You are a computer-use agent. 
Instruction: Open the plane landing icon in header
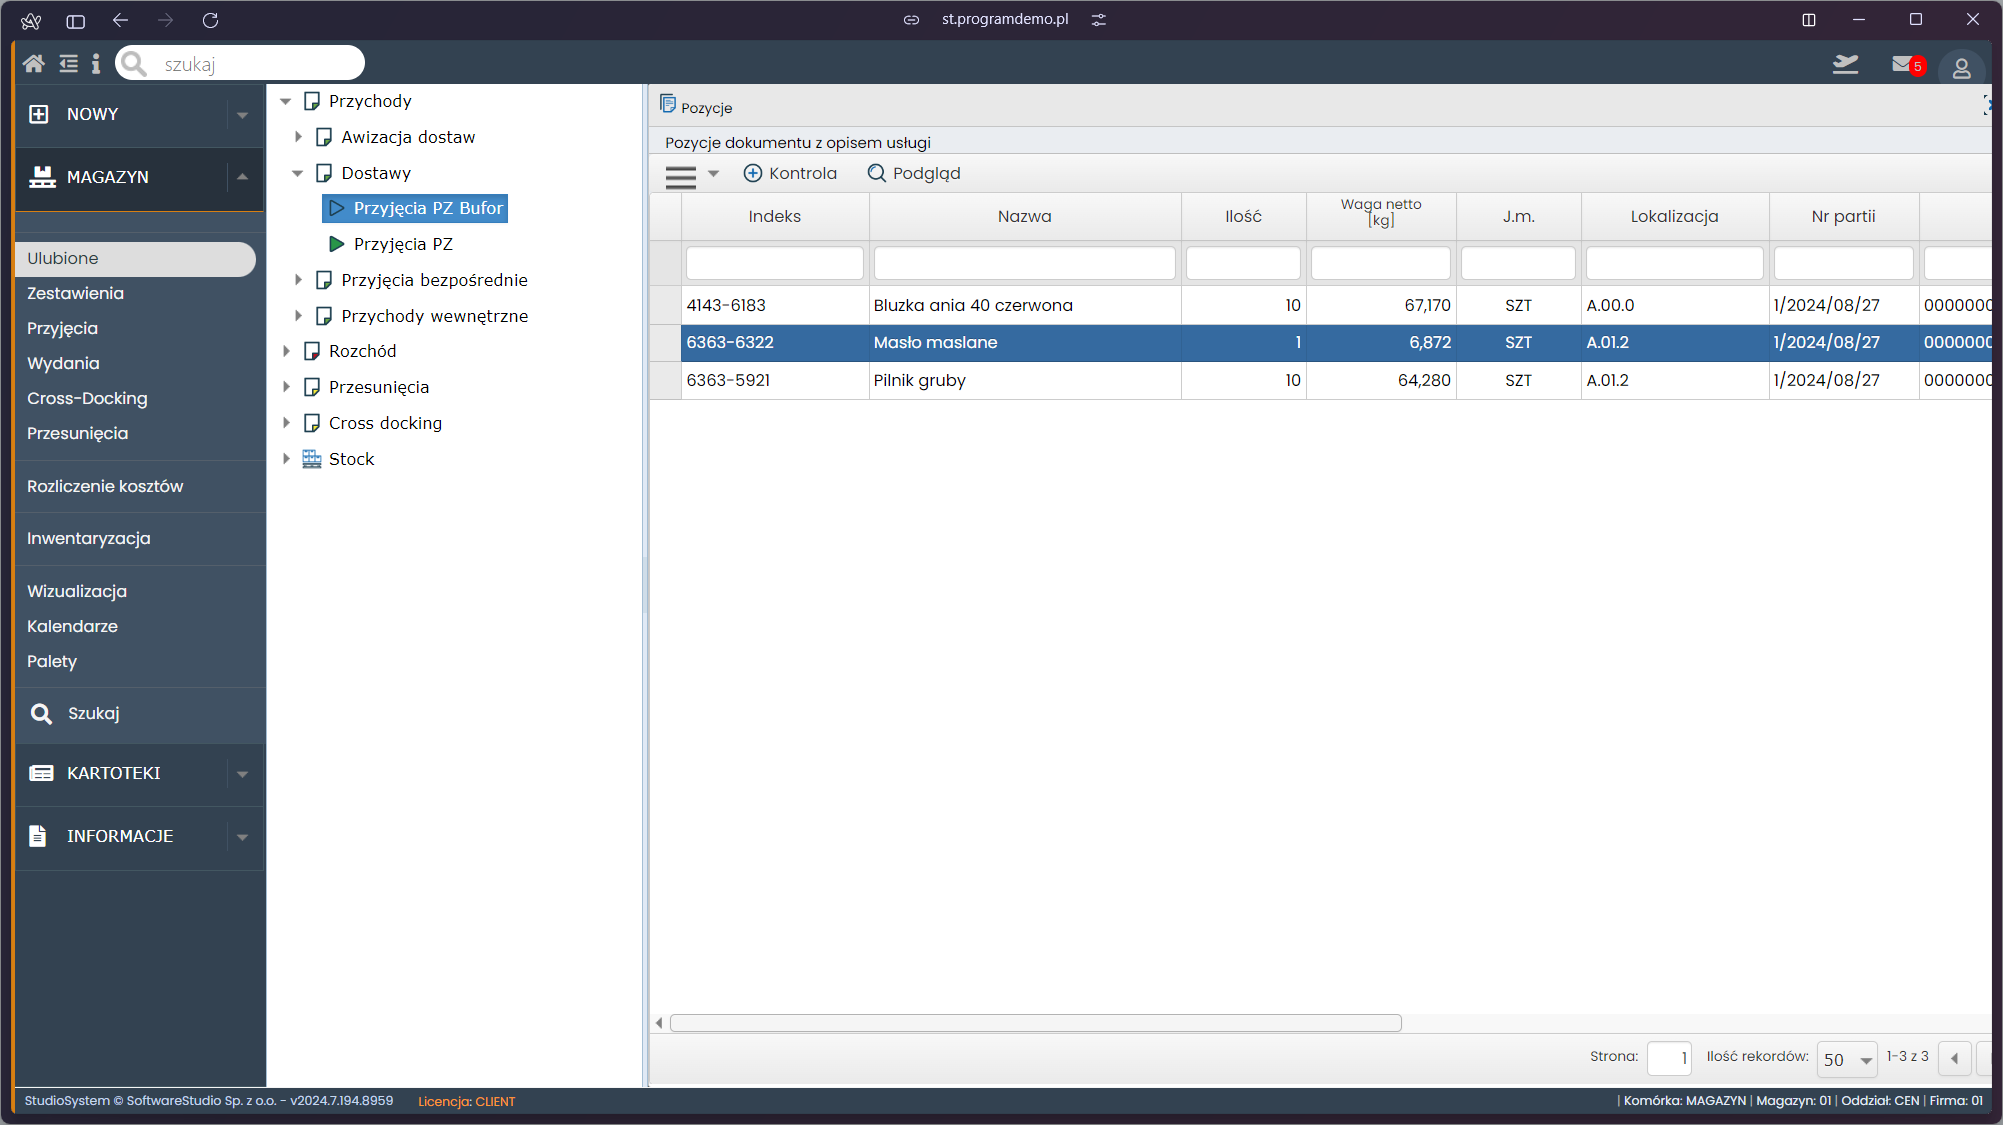pos(1845,65)
